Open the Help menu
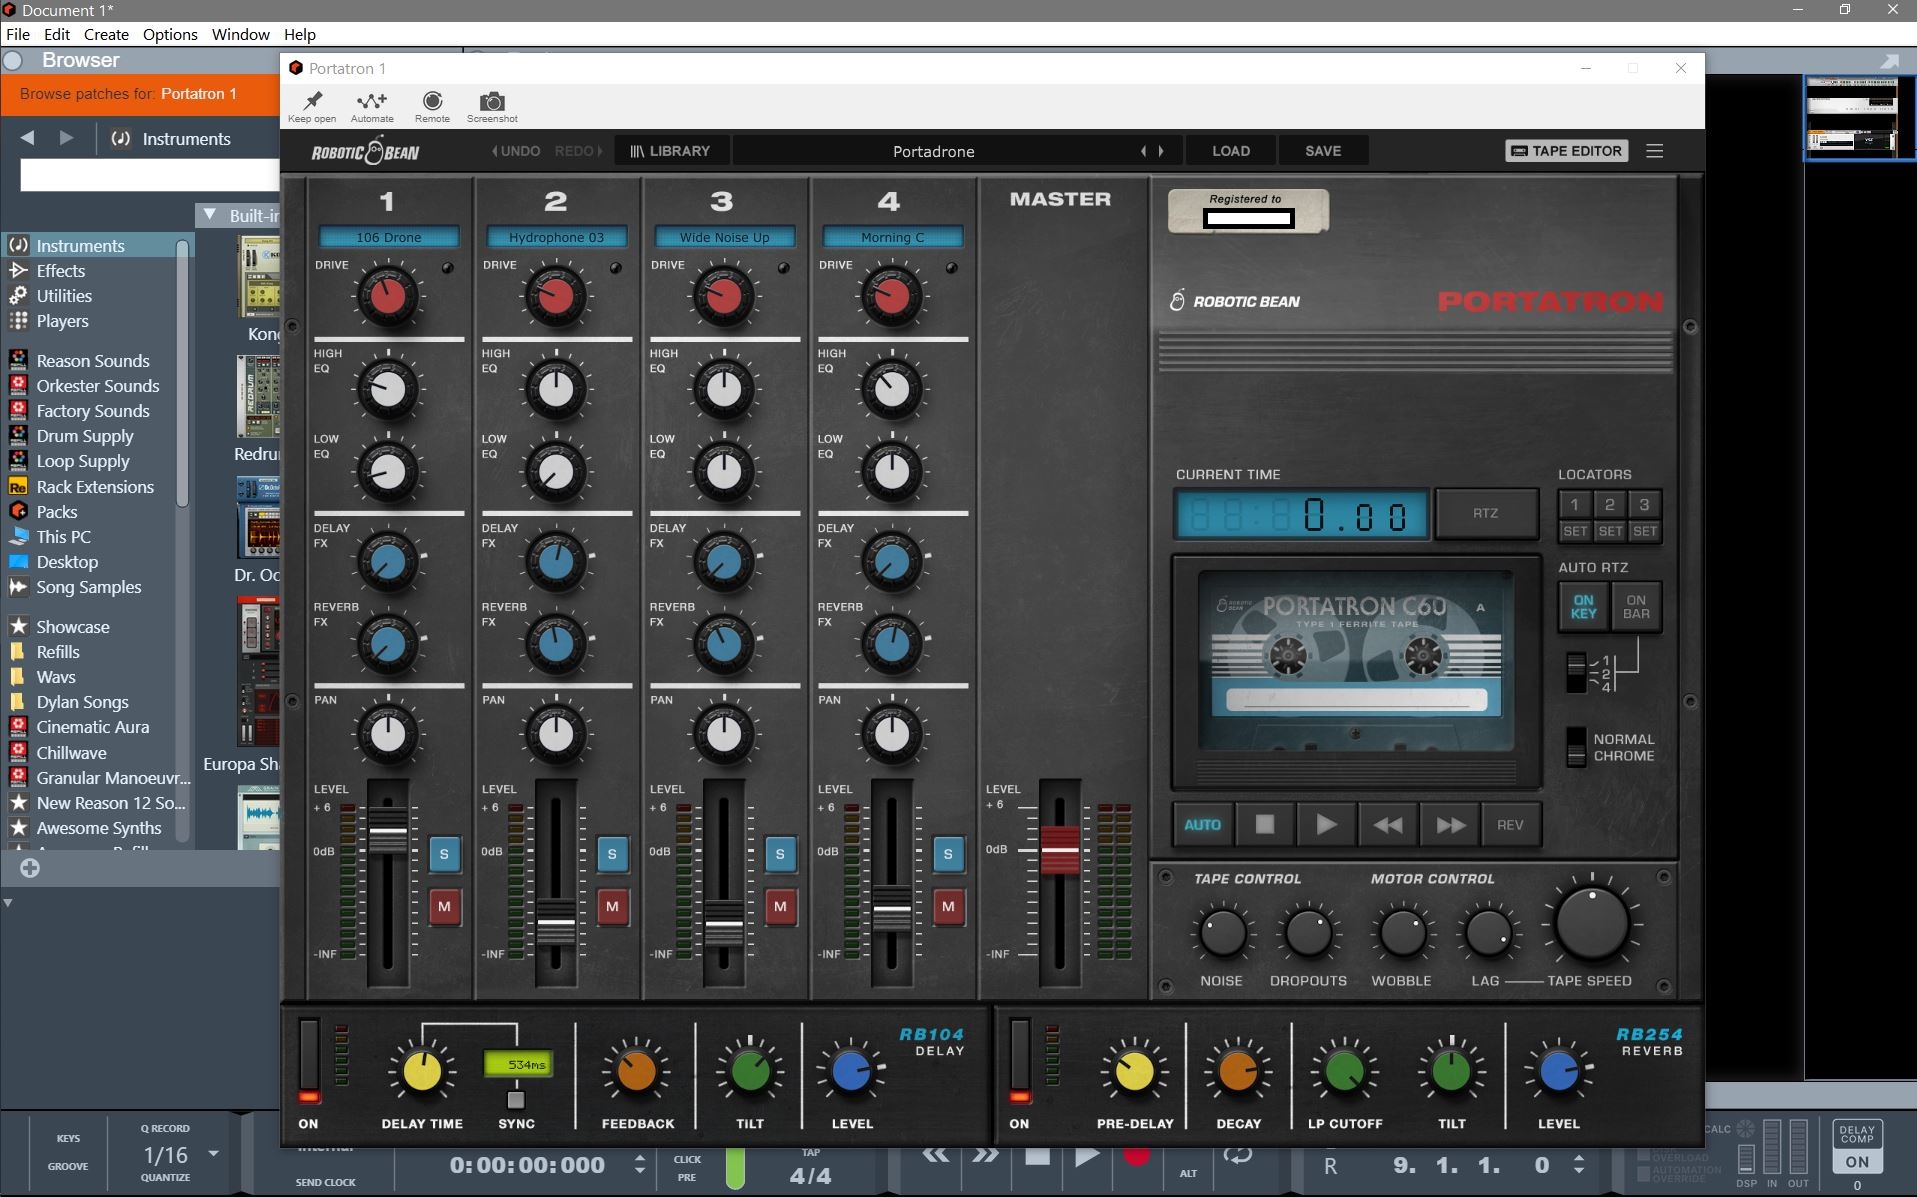 tap(300, 34)
